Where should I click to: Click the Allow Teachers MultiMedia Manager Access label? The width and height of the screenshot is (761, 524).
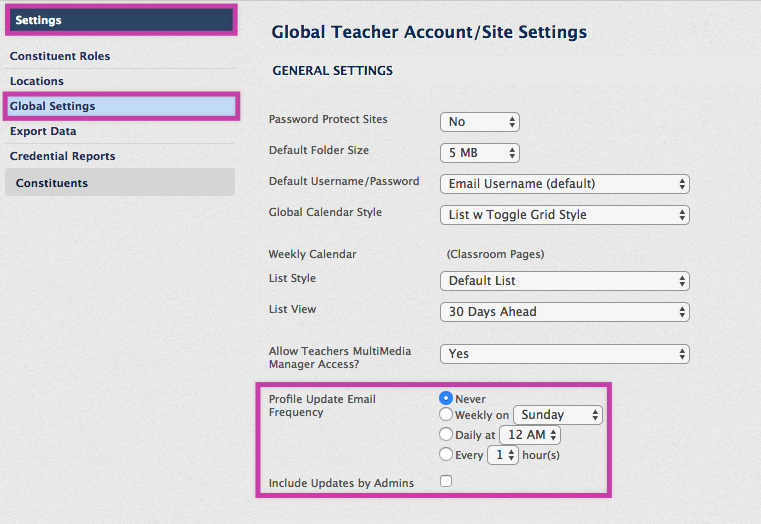(340, 358)
